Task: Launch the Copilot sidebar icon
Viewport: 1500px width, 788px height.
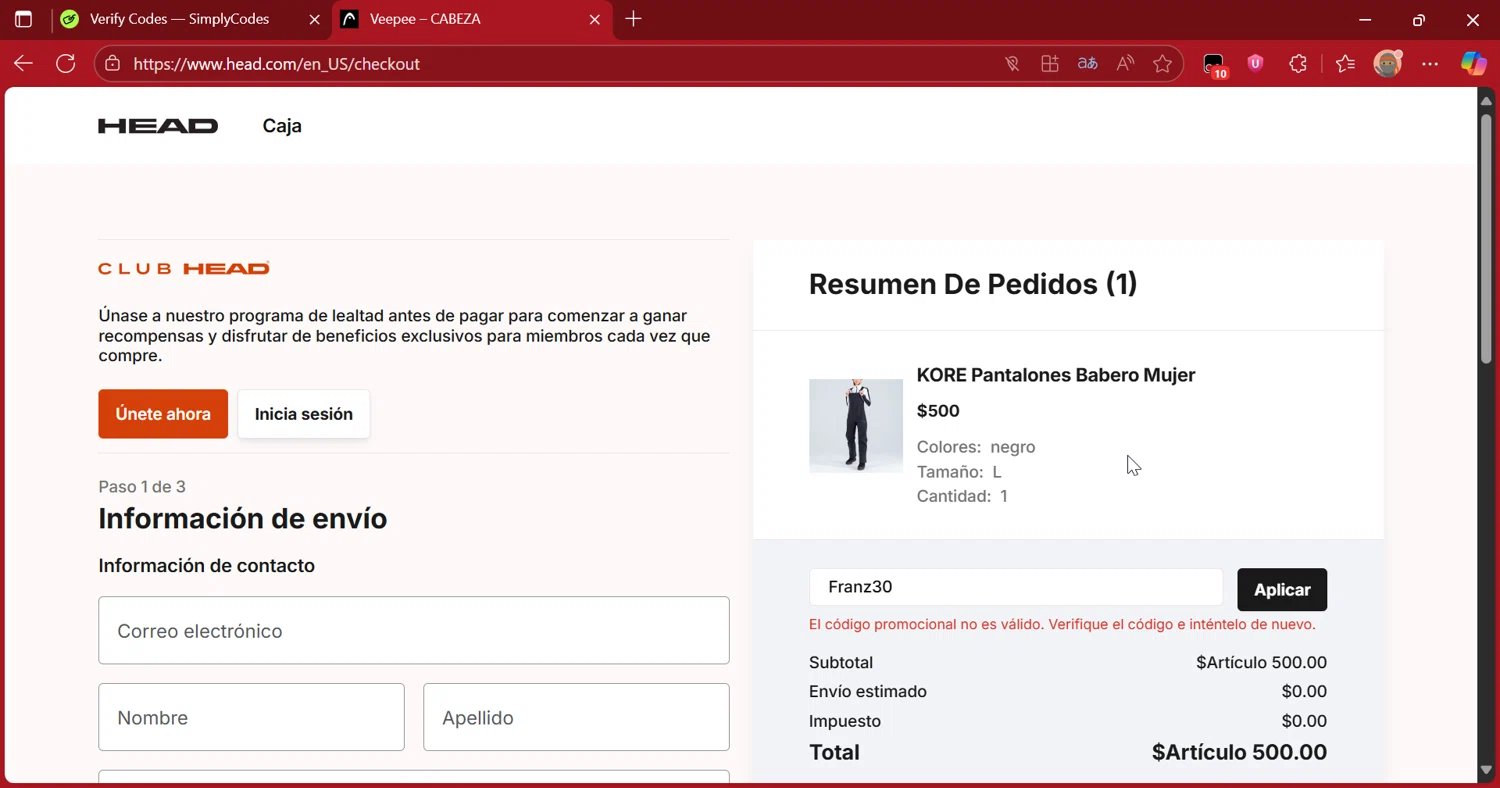Action: pyautogui.click(x=1473, y=64)
